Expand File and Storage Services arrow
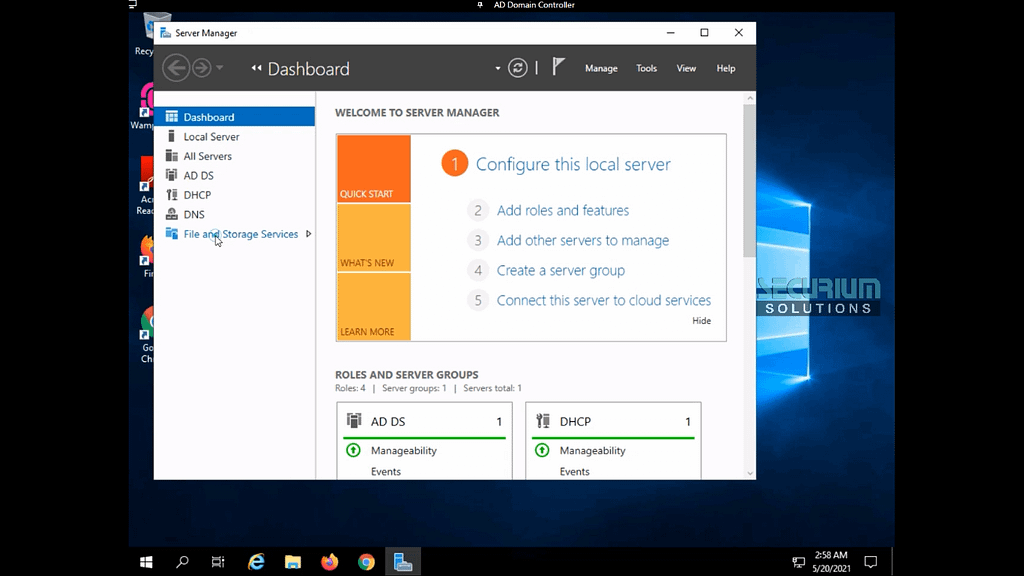This screenshot has height=576, width=1024. tap(308, 234)
